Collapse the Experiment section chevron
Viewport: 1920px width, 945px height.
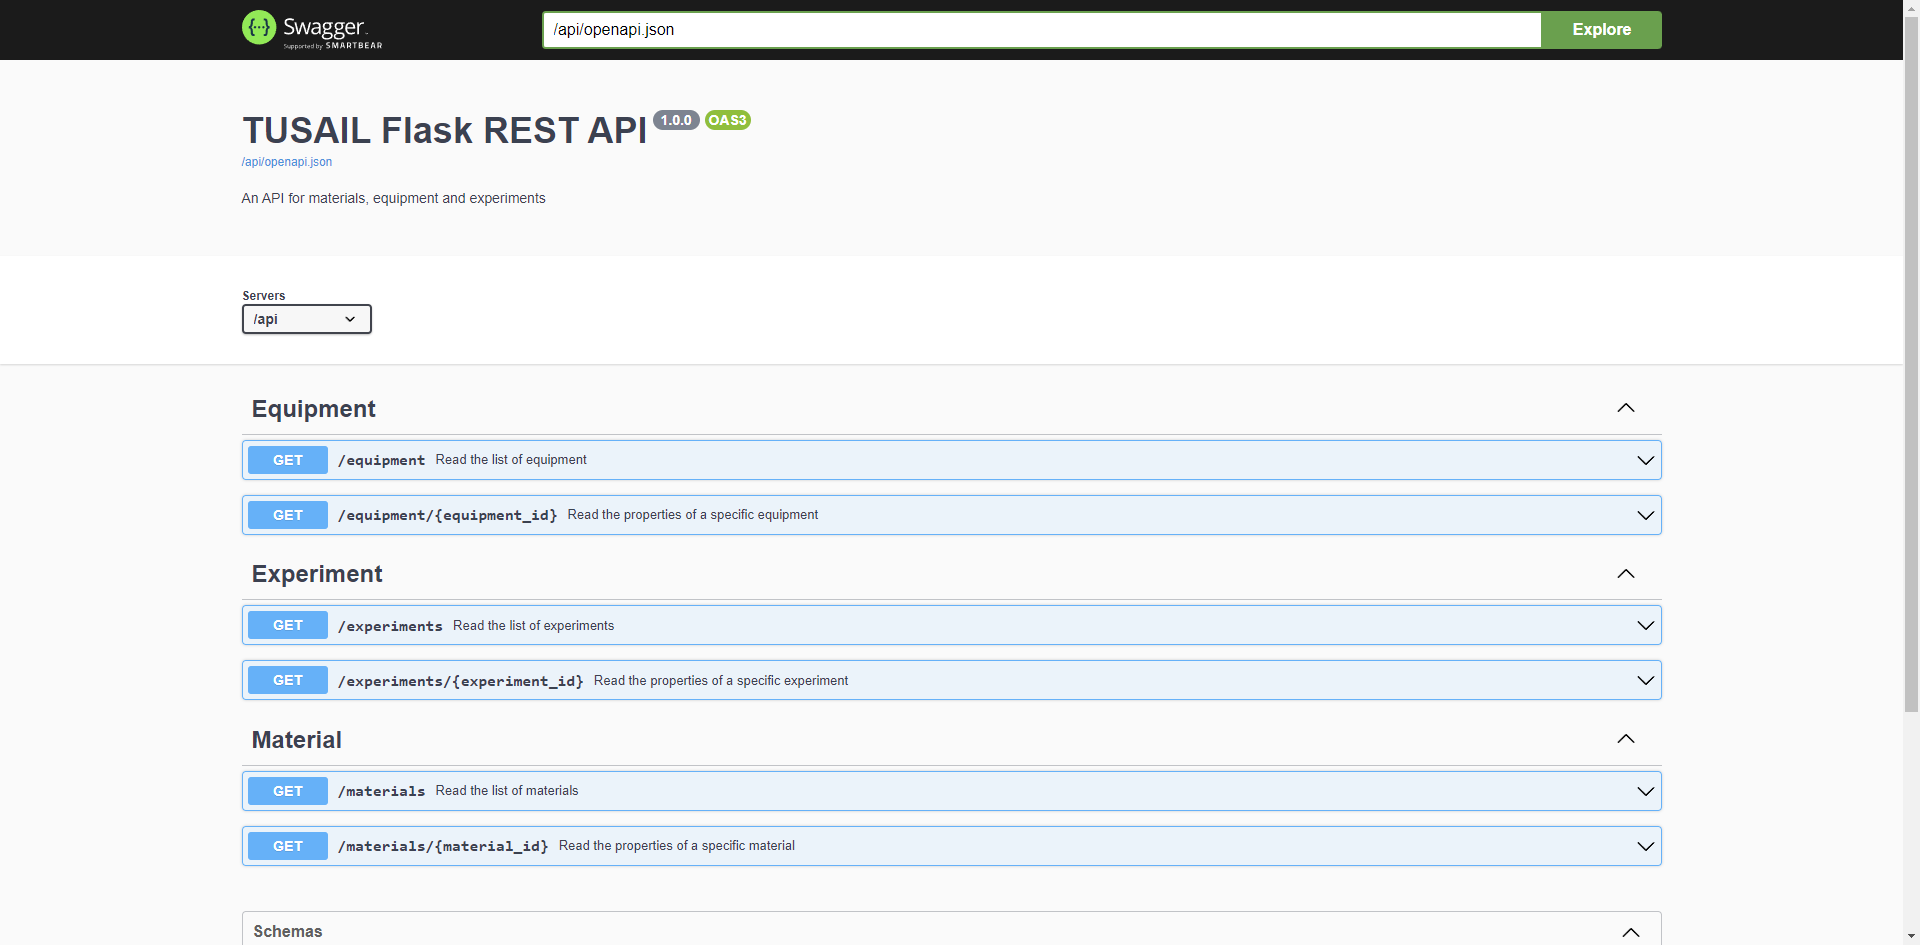(1626, 574)
